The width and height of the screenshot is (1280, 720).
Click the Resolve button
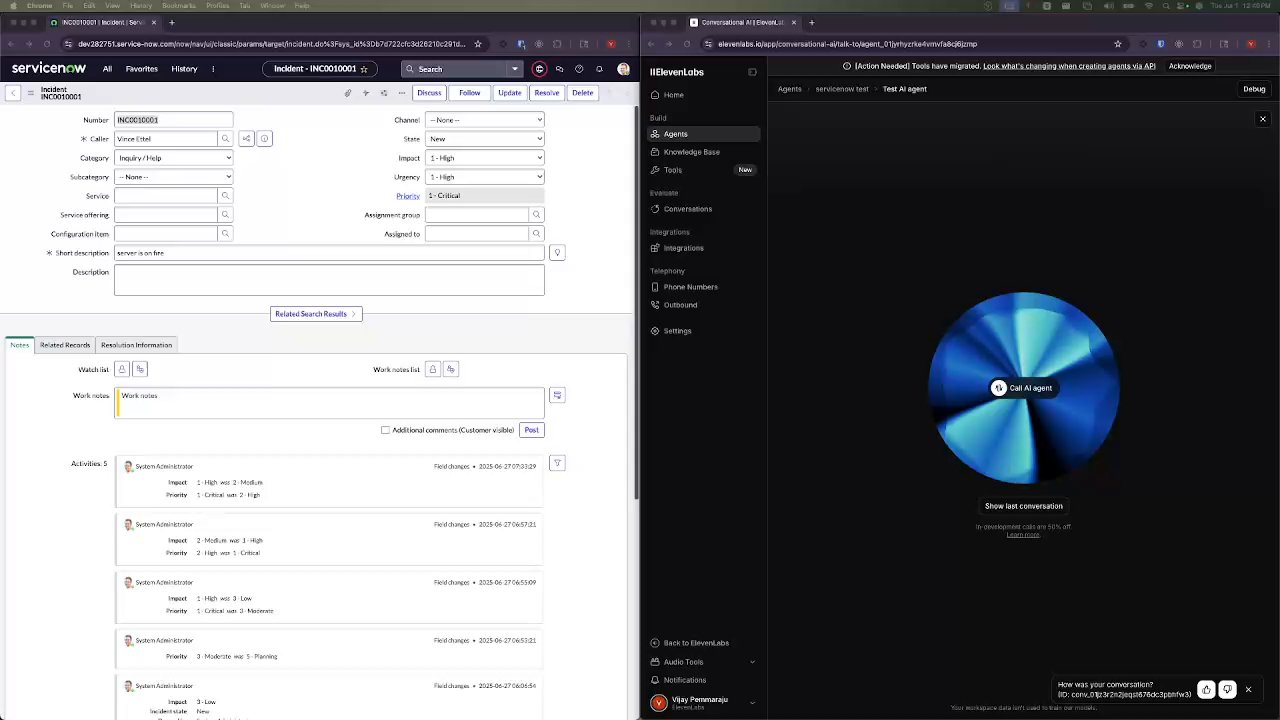(547, 93)
